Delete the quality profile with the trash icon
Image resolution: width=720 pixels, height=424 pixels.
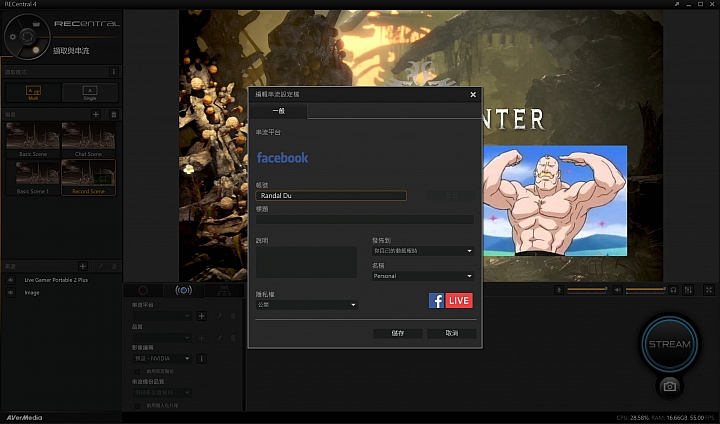[x=233, y=338]
